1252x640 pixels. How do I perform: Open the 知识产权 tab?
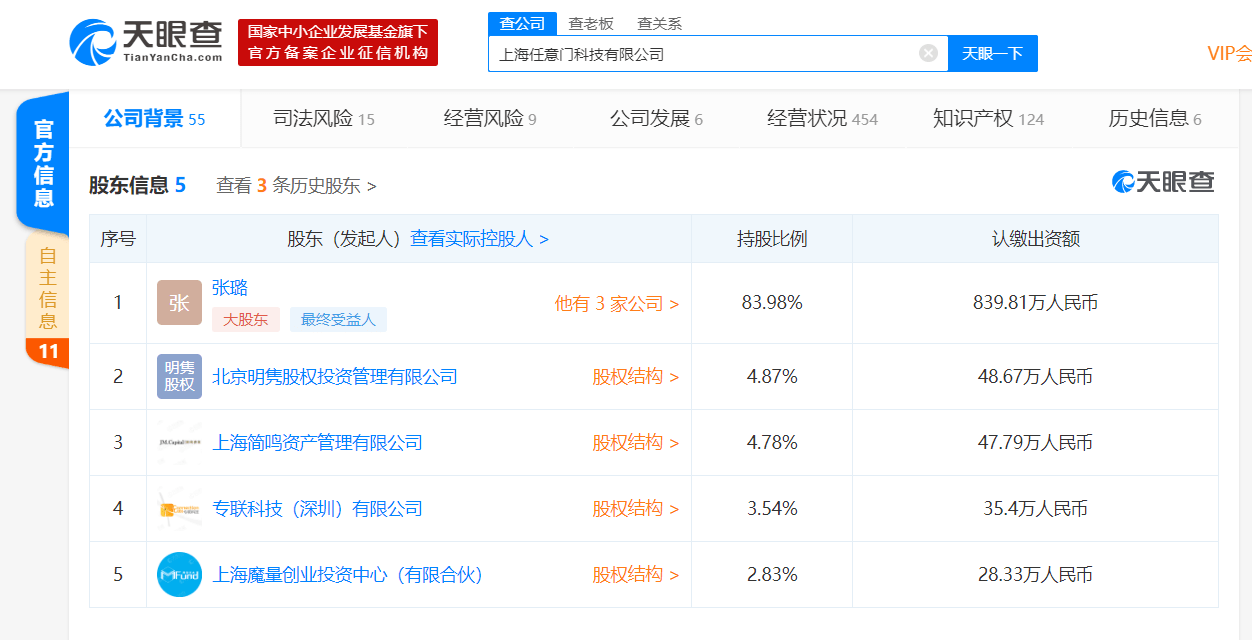click(987, 119)
